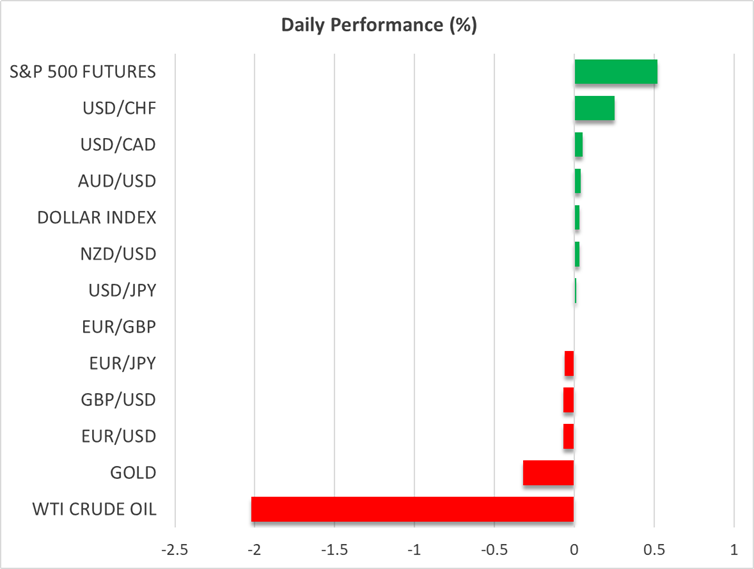Click the Daily Performance (%) chart title

click(377, 26)
